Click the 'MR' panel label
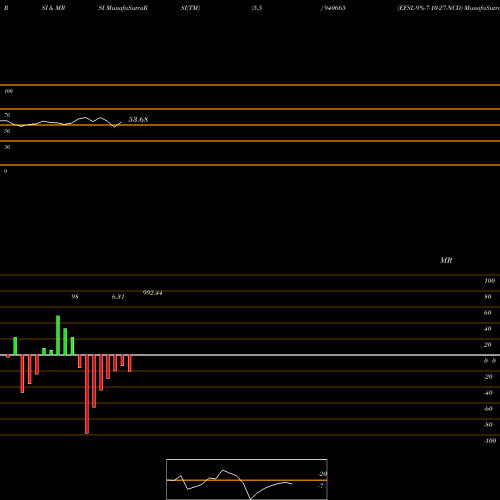 446,260
